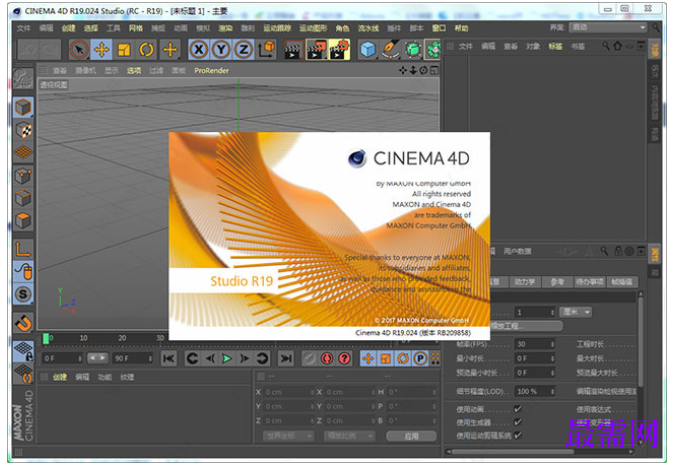
Task: Uncheck the 使用运动剪辑系统 checkbox
Action: (518, 435)
